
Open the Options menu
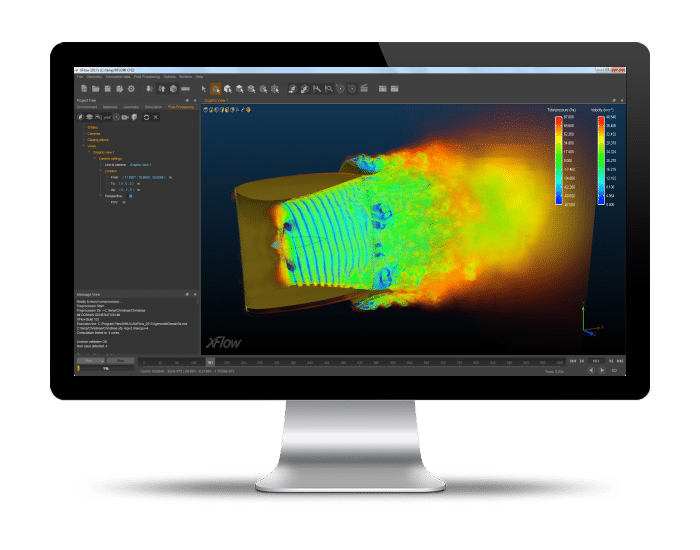169,77
